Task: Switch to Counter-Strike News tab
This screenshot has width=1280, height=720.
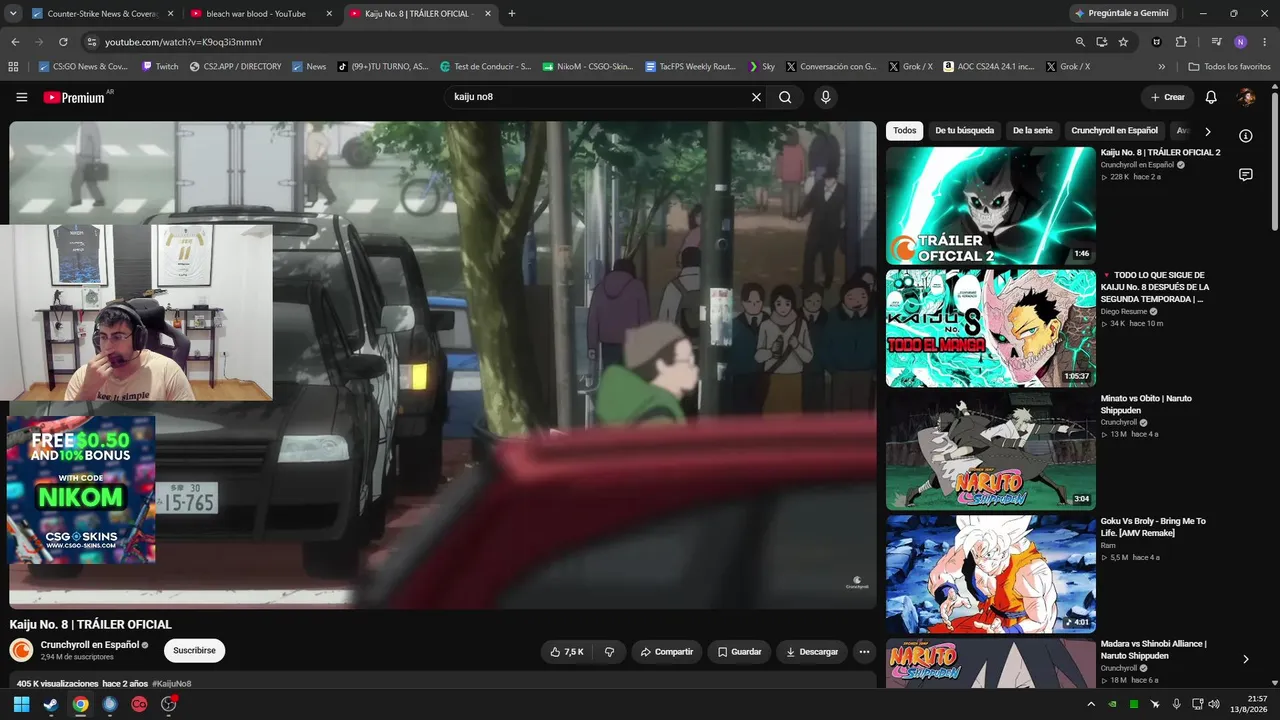Action: pos(103,14)
